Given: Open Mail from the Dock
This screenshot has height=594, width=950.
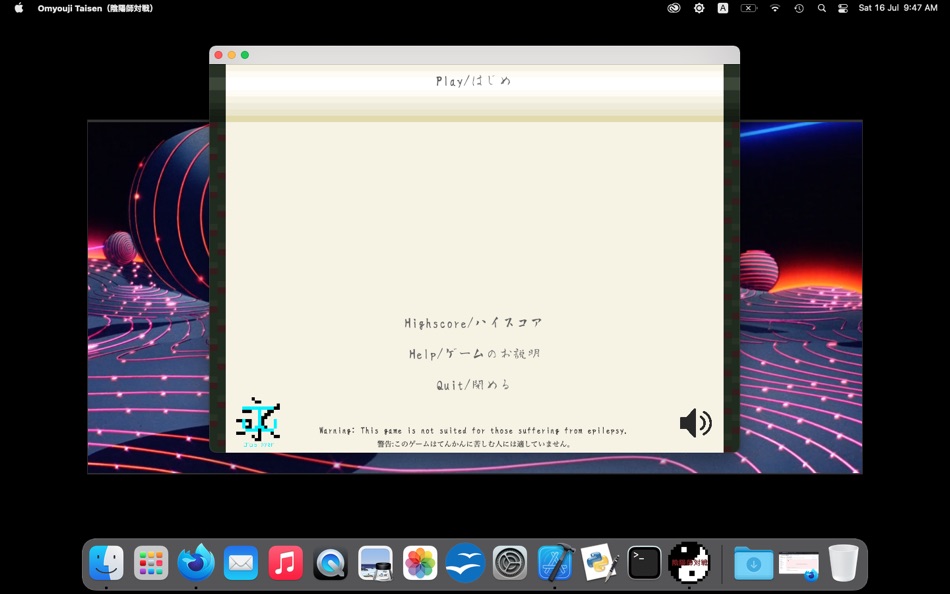Looking at the screenshot, I should pyautogui.click(x=241, y=562).
